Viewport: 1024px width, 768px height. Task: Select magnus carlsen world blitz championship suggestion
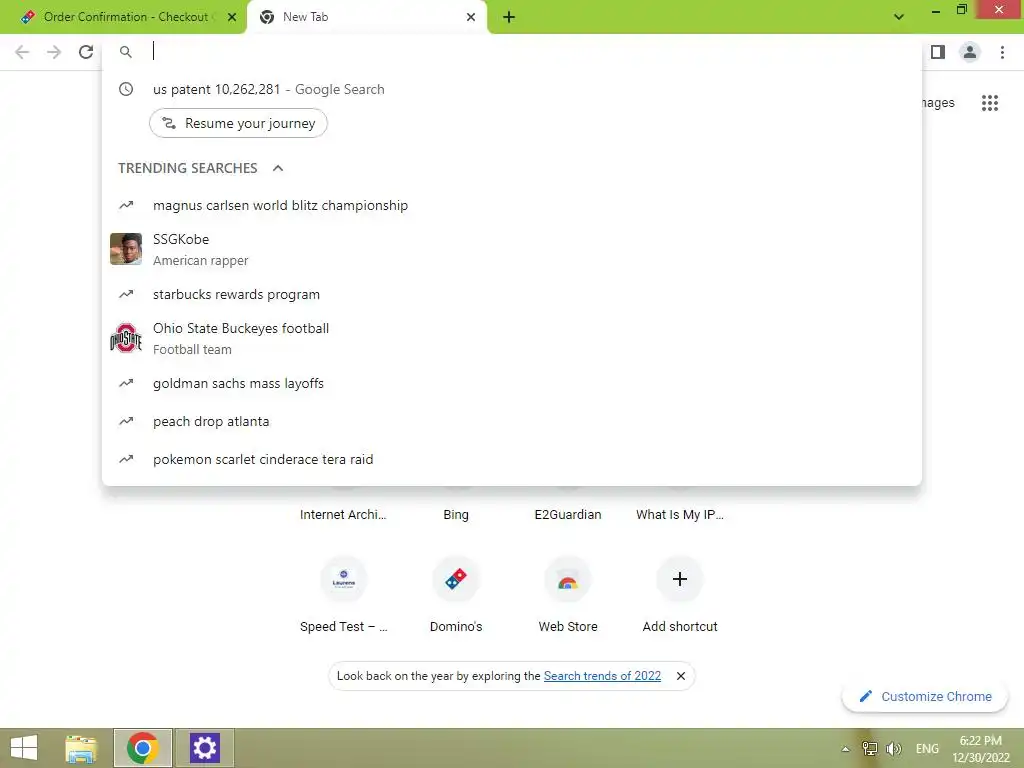coord(512,206)
